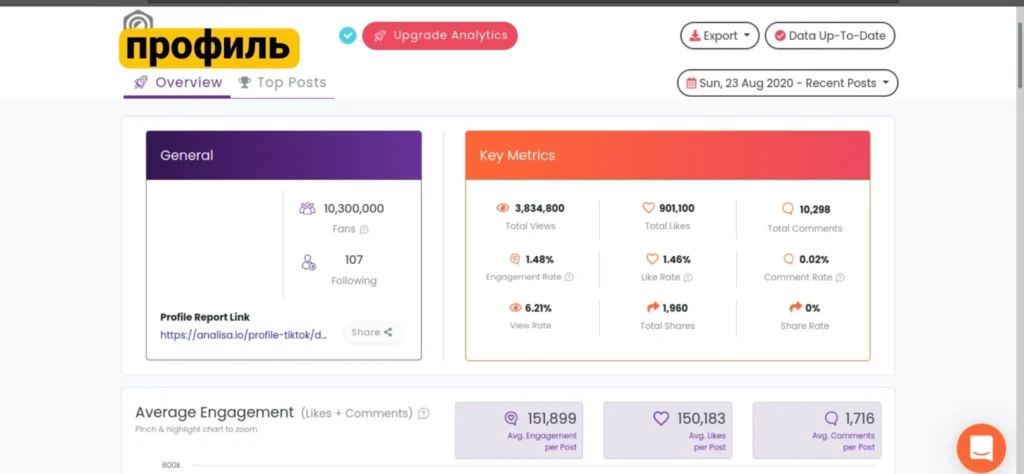Open the Export dropdown menu
Viewport: 1024px width, 474px height.
pos(720,36)
